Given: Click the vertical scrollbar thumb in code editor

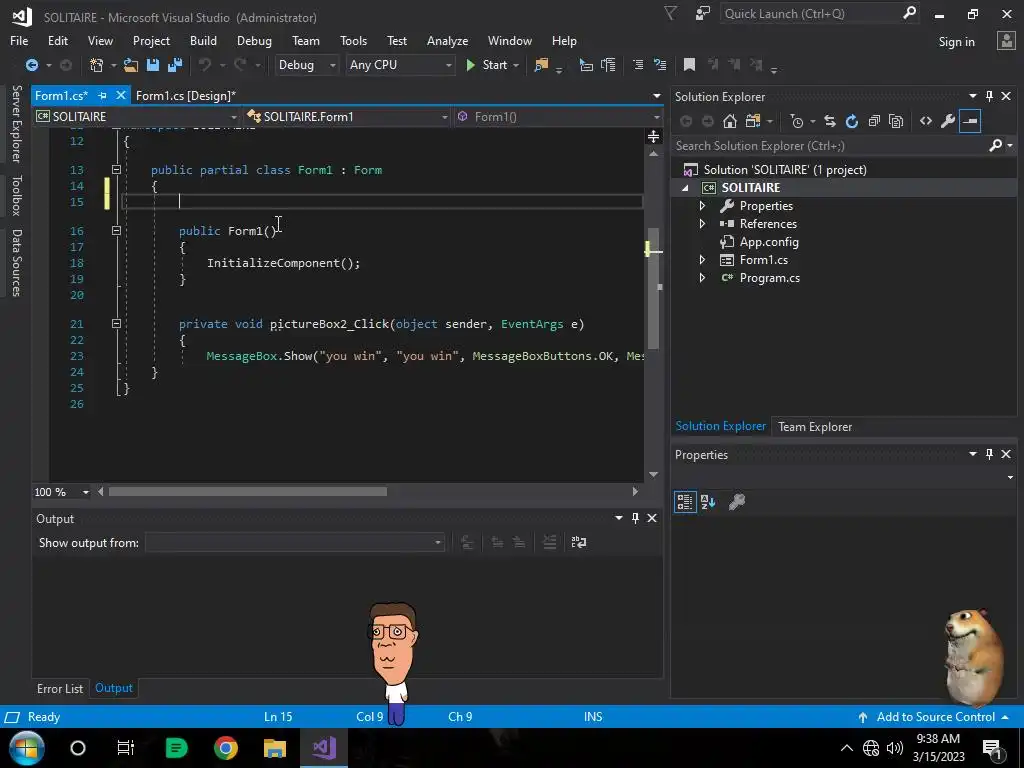Looking at the screenshot, I should [653, 289].
